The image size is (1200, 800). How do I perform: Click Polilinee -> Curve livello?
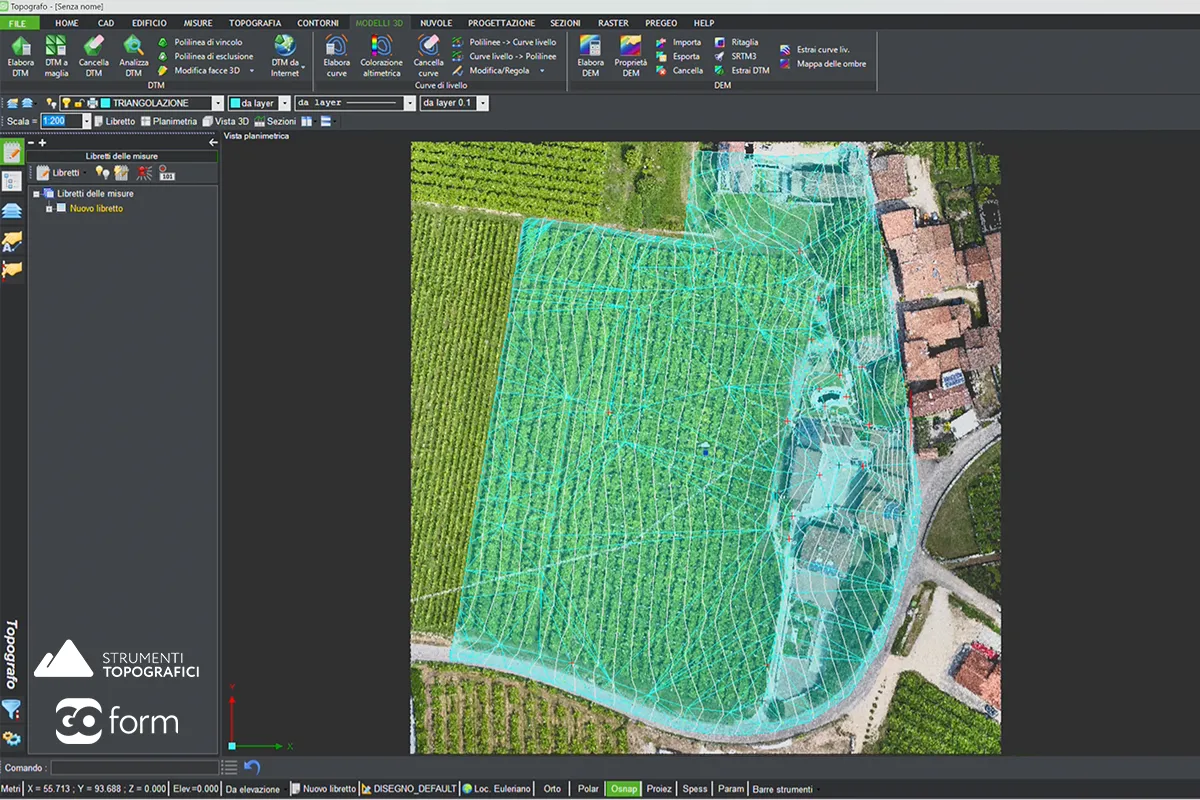point(504,43)
